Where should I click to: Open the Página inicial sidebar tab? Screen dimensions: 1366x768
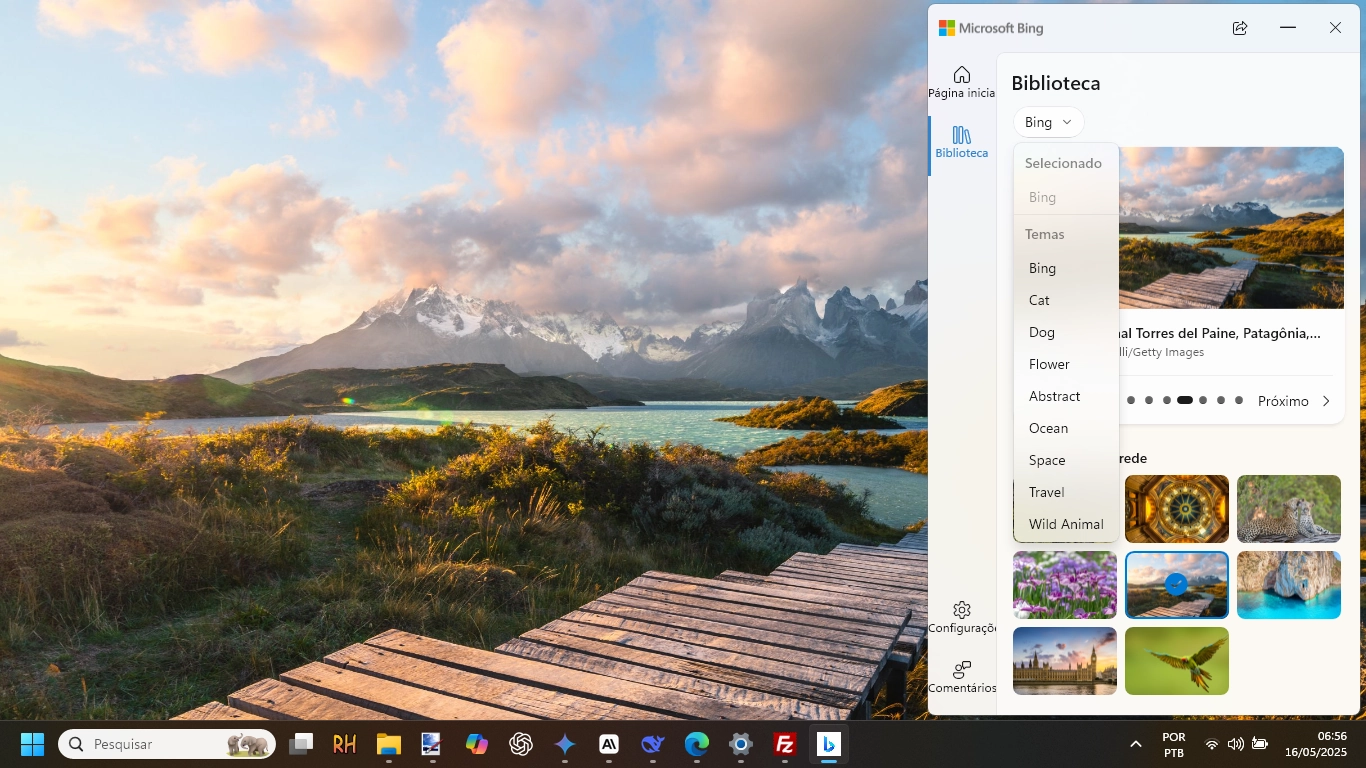pyautogui.click(x=961, y=82)
